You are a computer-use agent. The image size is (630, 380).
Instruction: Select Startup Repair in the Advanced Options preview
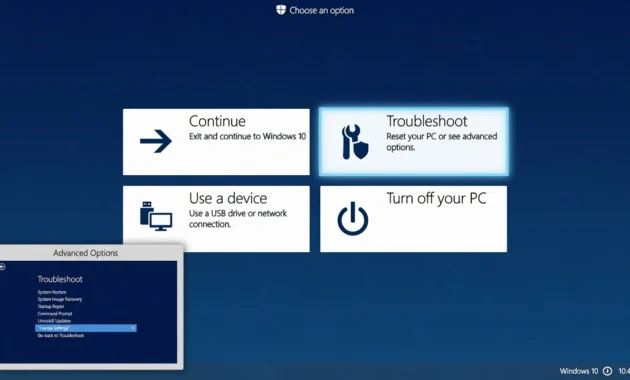click(x=51, y=306)
